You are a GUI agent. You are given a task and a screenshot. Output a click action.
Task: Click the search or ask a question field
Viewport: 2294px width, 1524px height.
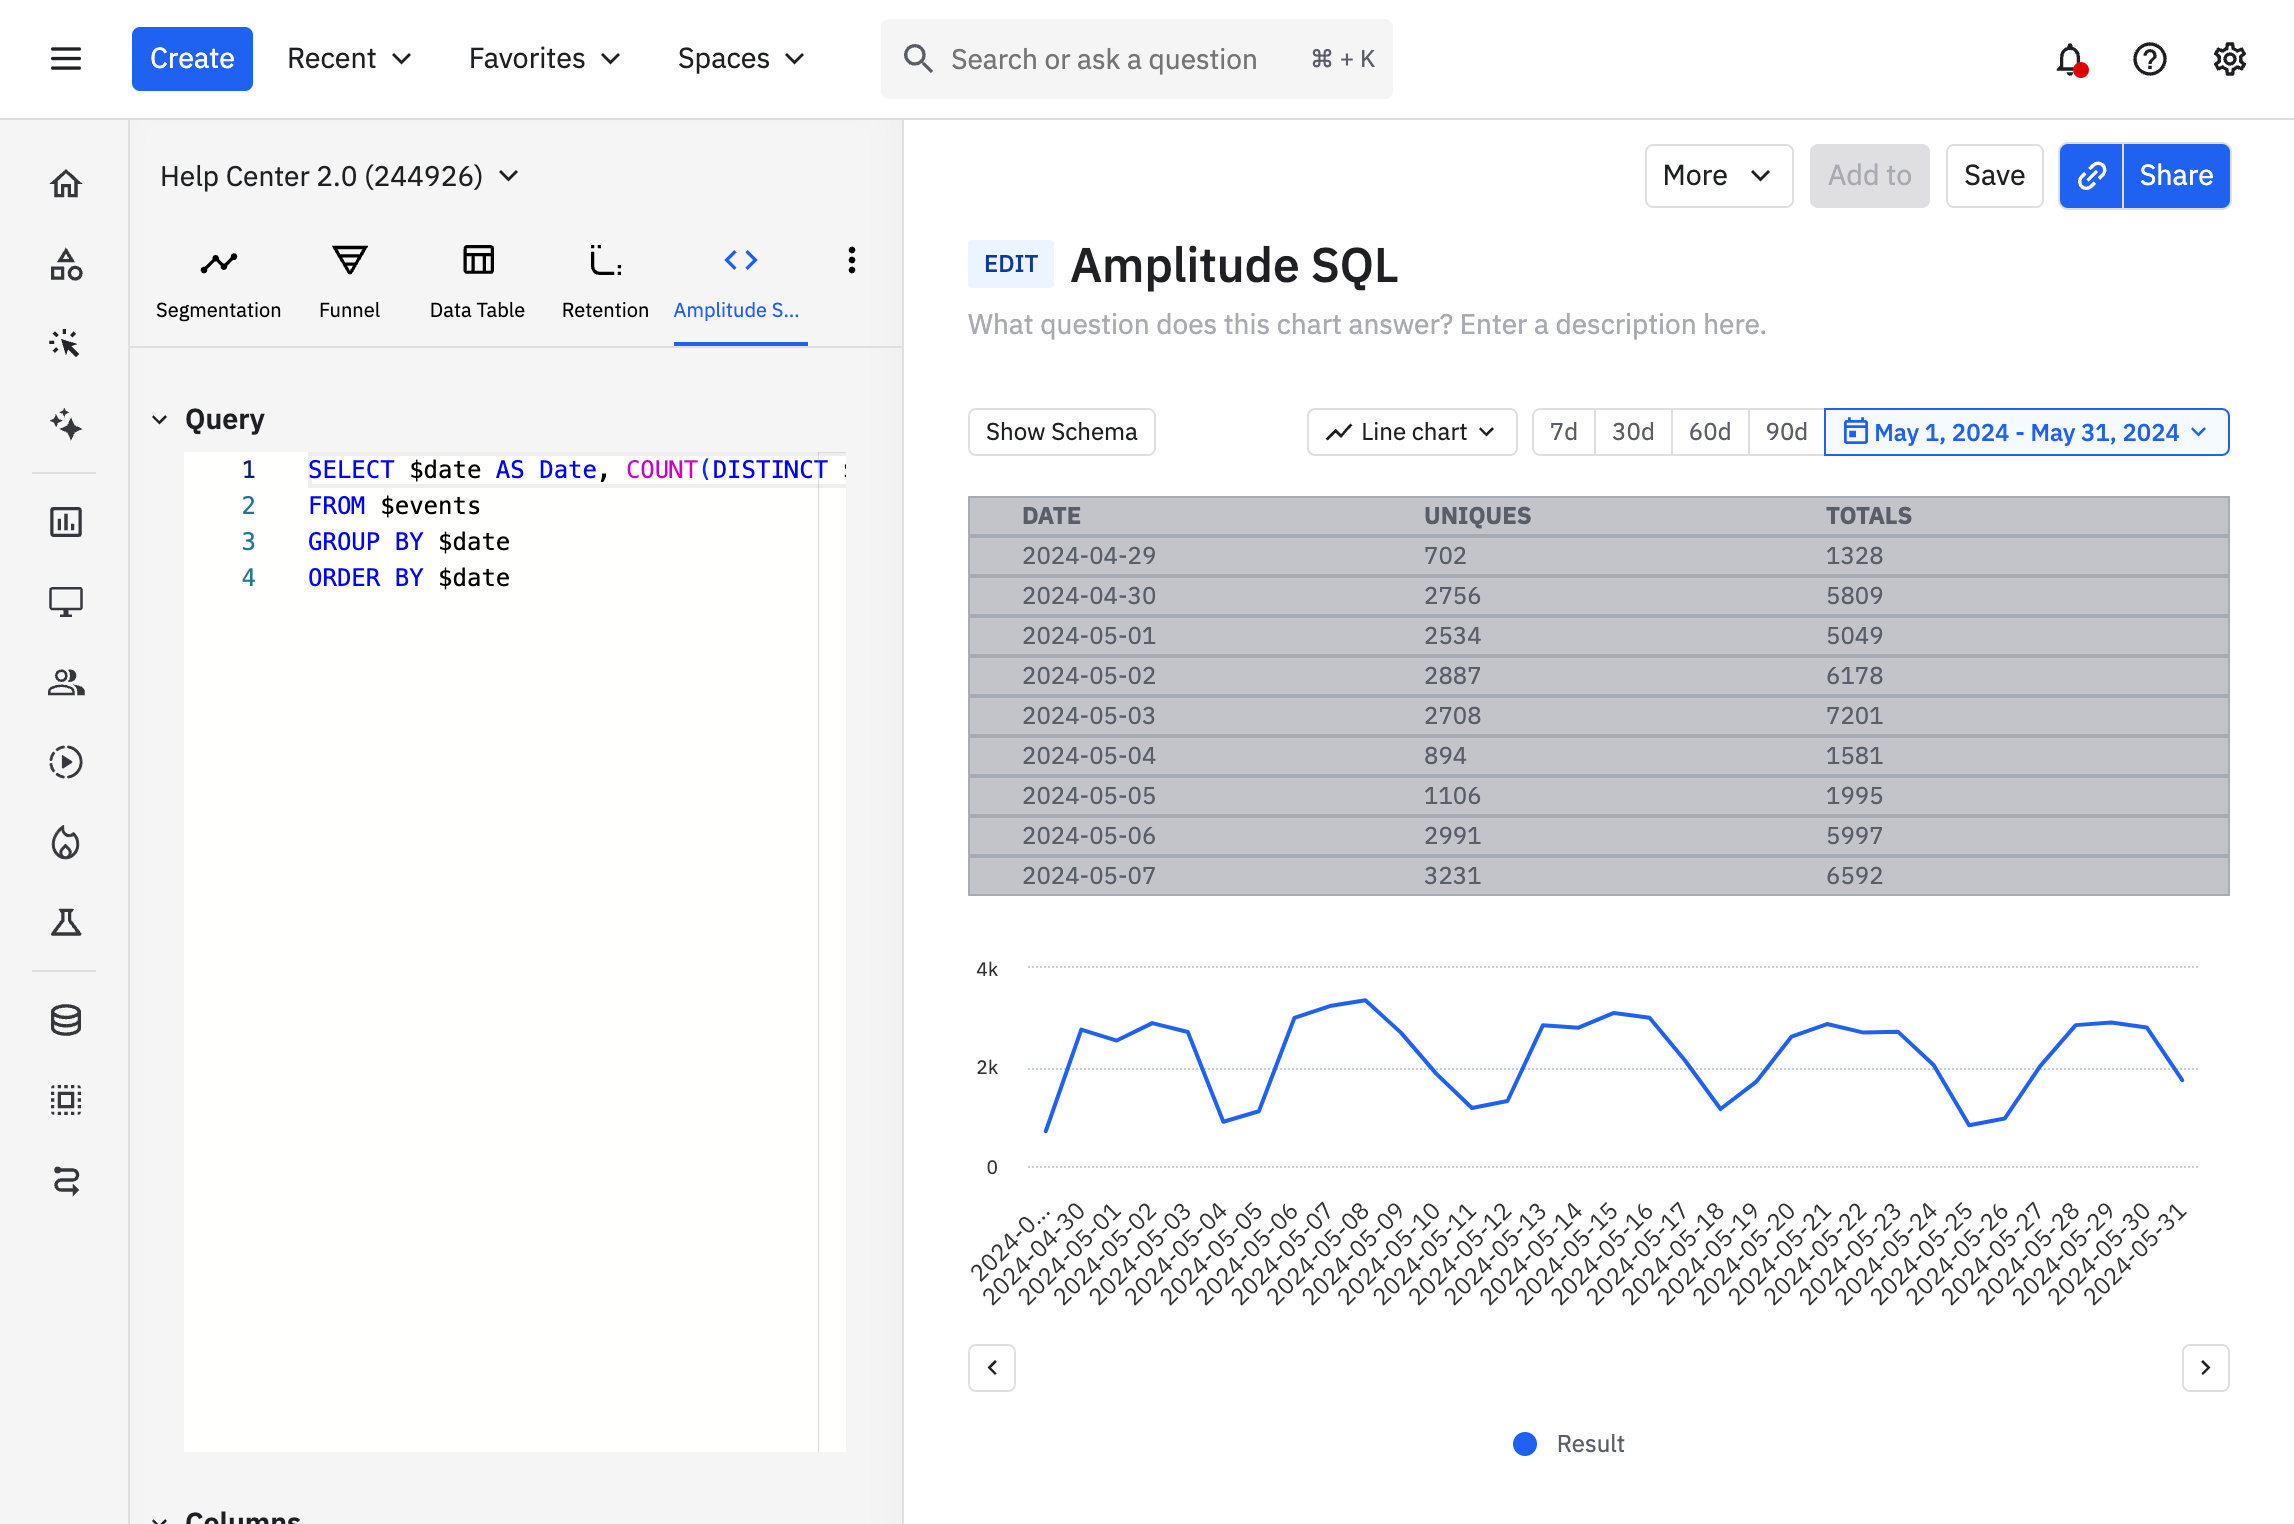1103,60
